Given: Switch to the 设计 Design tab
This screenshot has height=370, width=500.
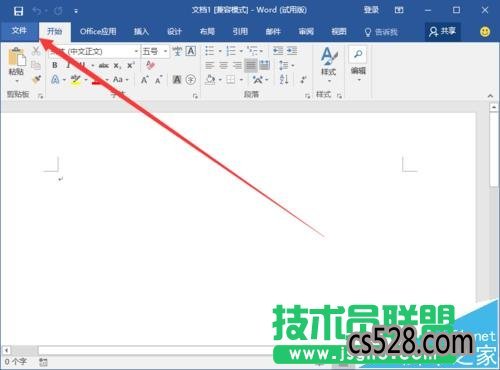Looking at the screenshot, I should coord(174,32).
